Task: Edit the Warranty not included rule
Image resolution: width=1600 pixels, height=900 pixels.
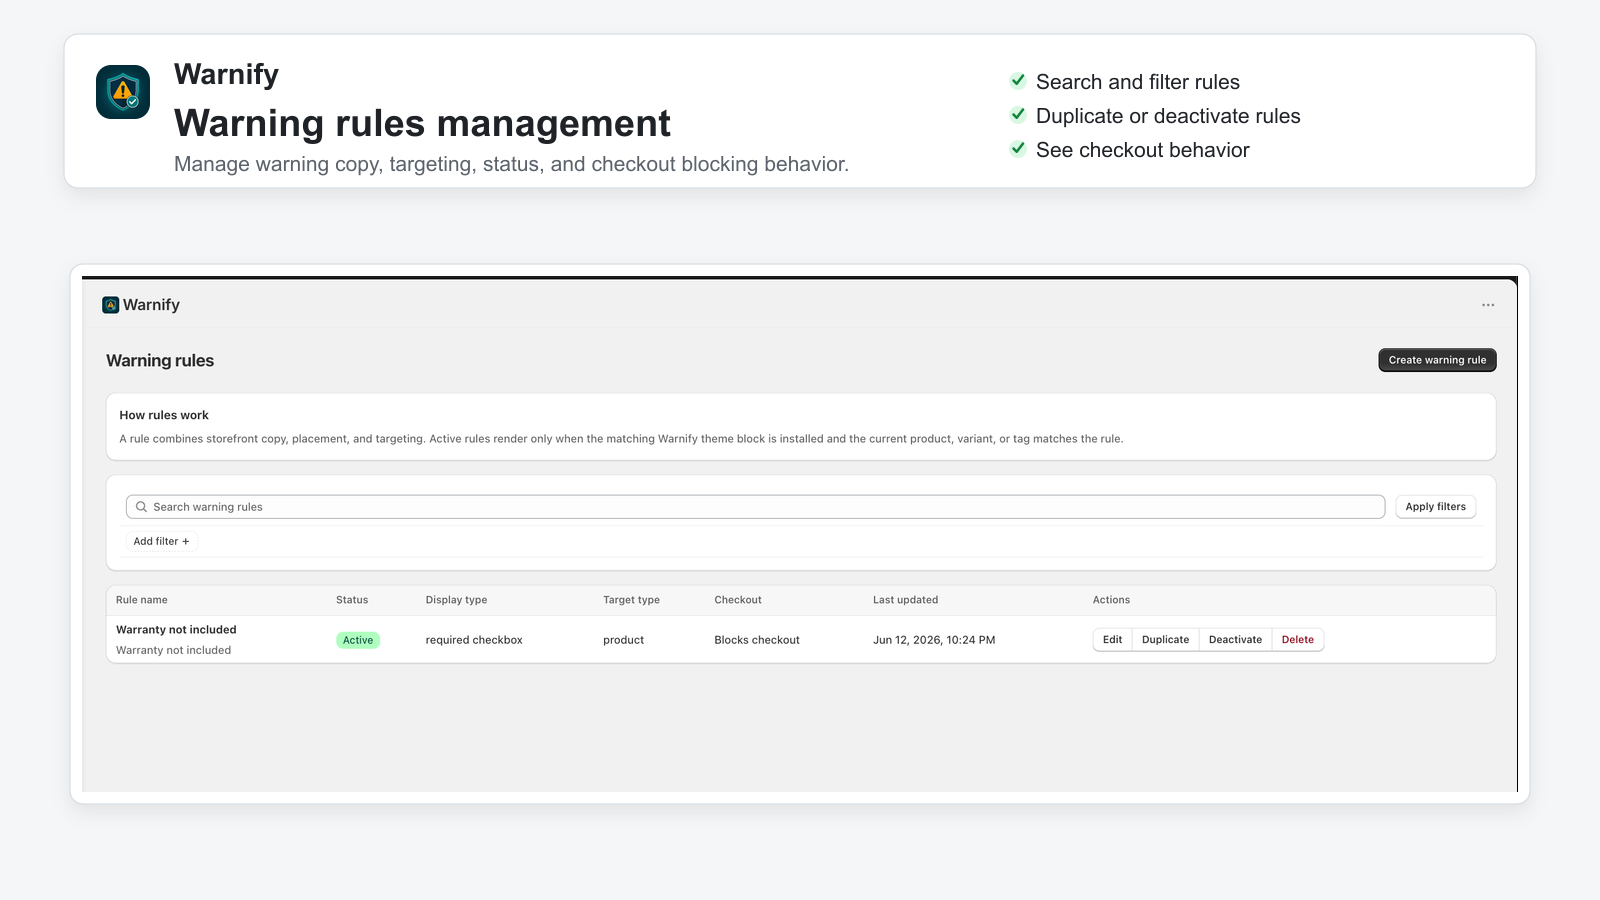Action: [x=1112, y=640]
